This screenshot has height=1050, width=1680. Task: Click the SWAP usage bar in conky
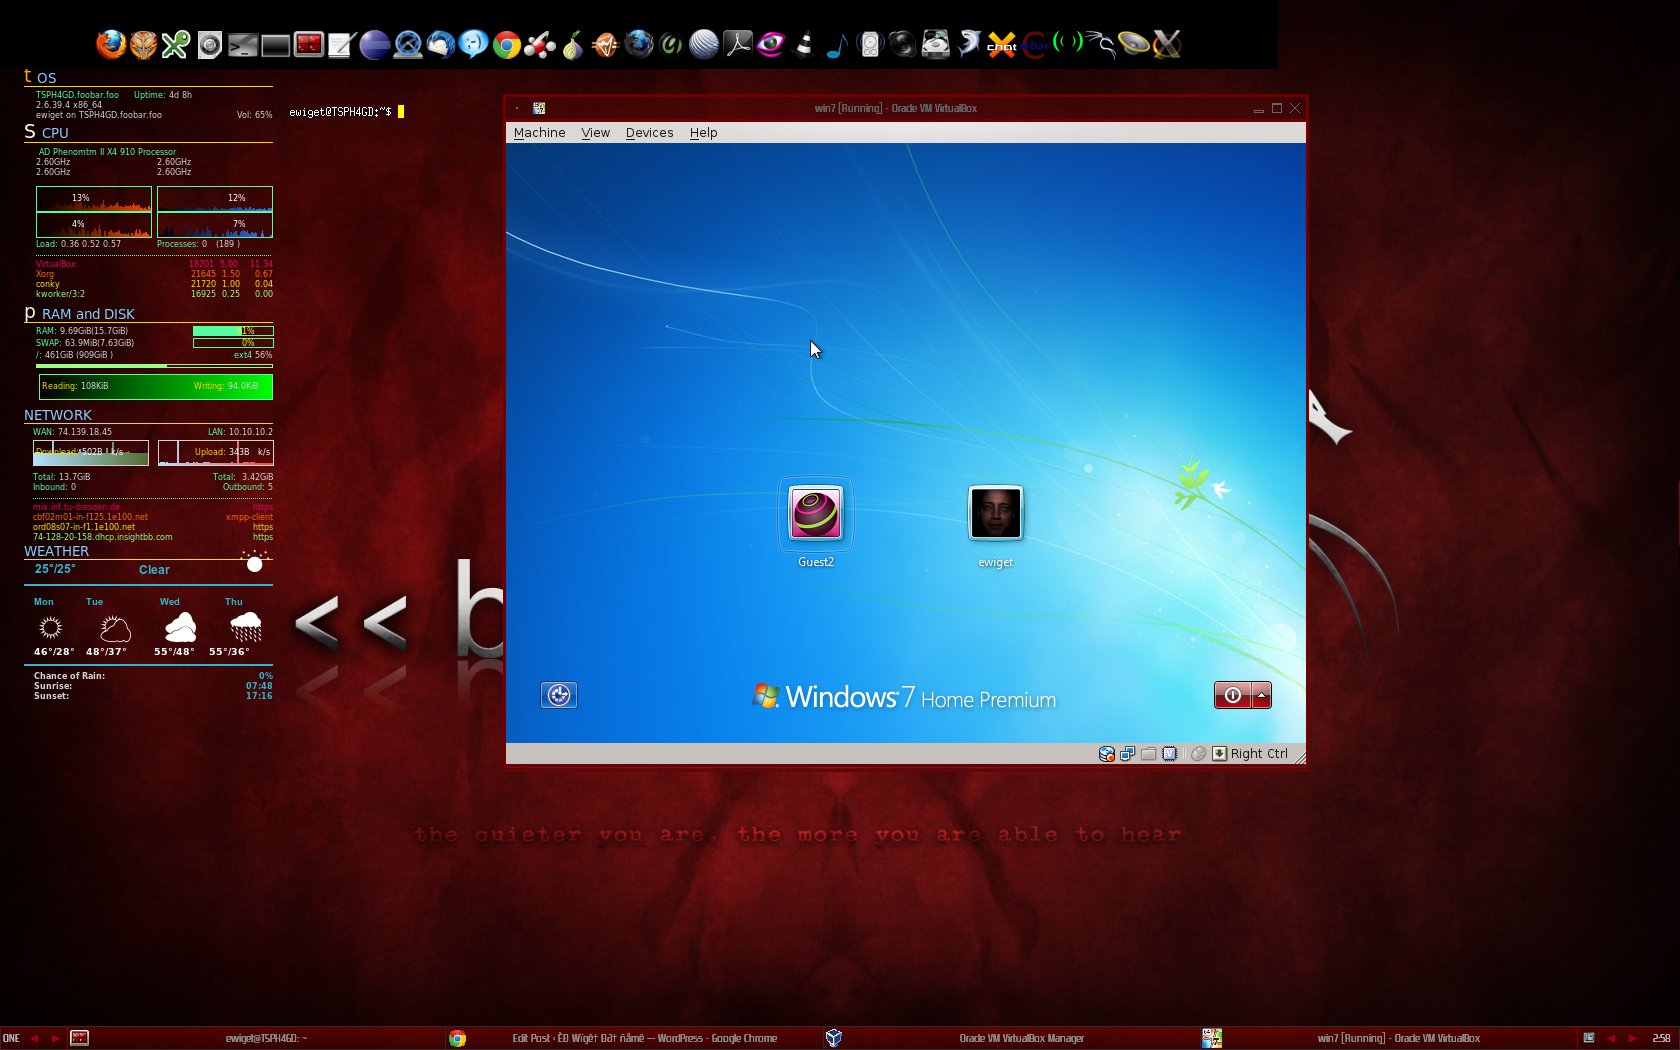232,343
